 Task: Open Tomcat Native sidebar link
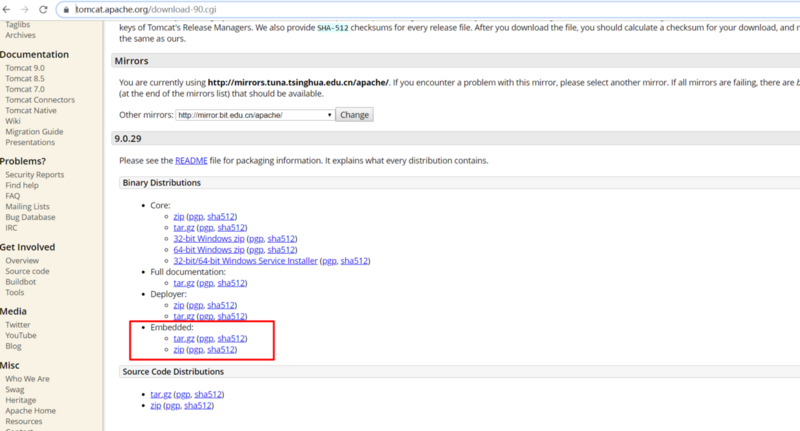click(x=31, y=111)
